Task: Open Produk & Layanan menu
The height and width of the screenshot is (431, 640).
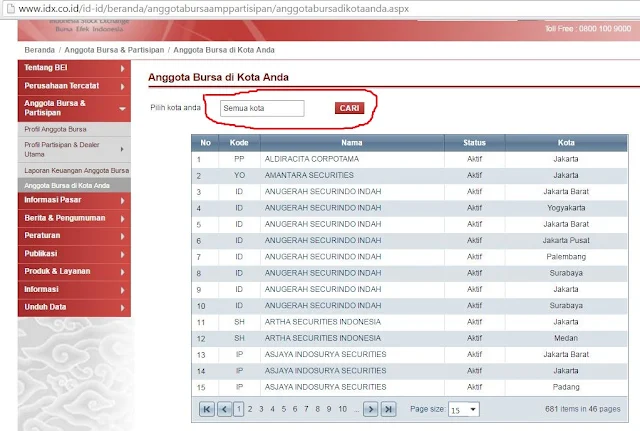Action: point(74,271)
